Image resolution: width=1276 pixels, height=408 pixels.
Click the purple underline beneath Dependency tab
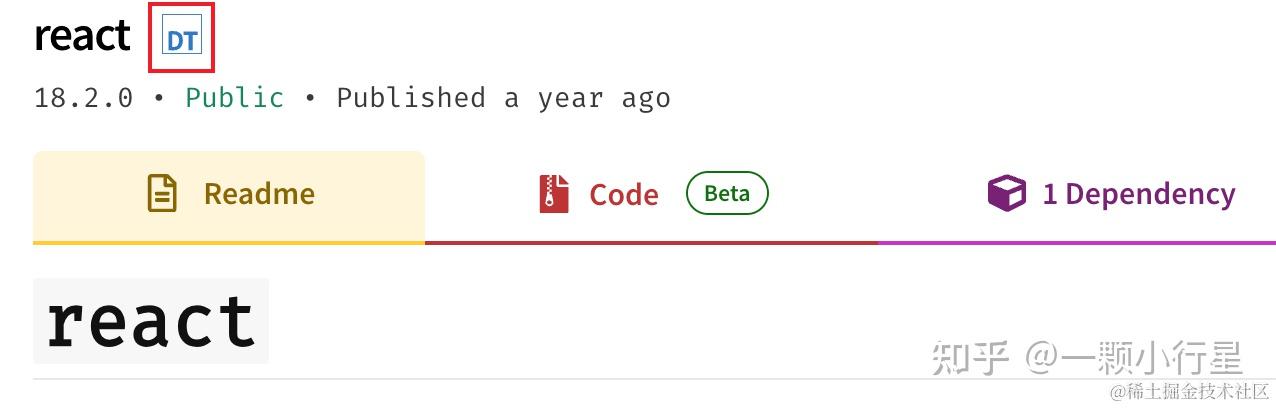click(x=1077, y=242)
